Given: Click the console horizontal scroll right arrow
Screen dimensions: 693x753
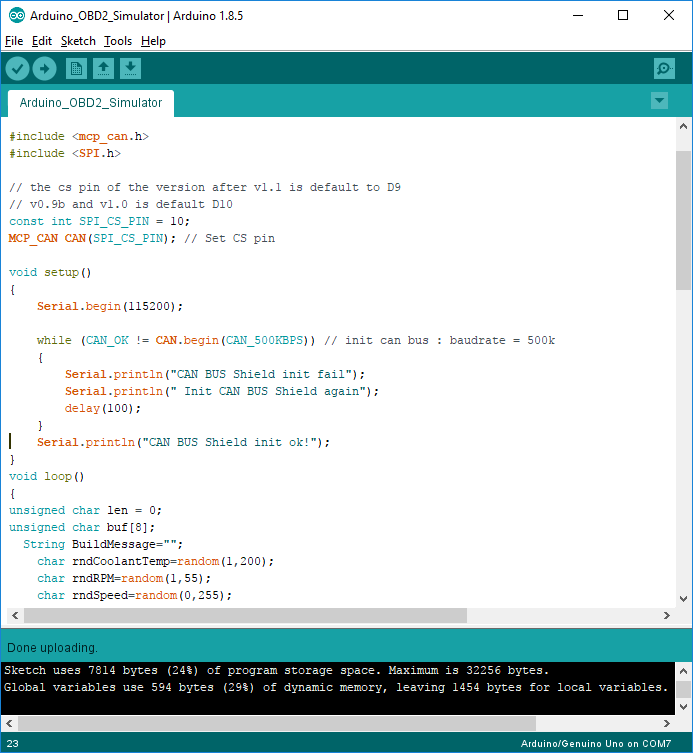Looking at the screenshot, I should coord(667,723).
